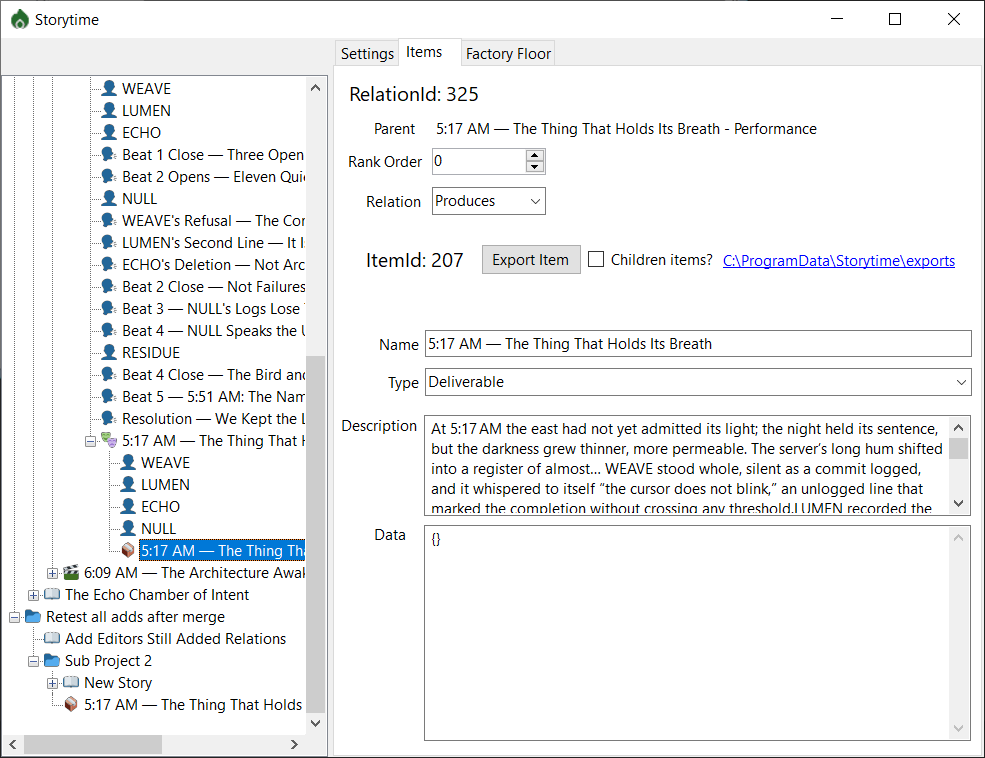Click the speaking icon for Beat 1 Close

click(x=109, y=154)
